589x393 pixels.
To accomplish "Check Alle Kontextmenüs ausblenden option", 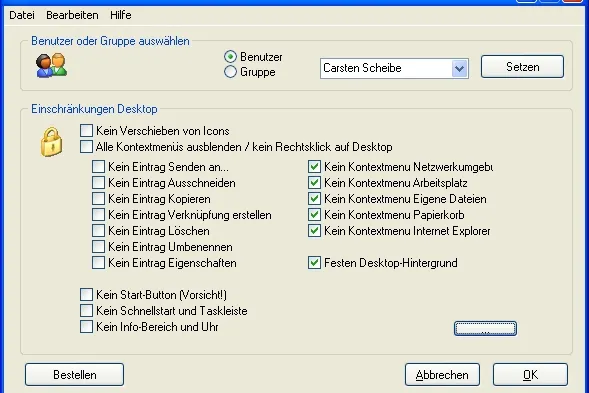I will pos(86,147).
